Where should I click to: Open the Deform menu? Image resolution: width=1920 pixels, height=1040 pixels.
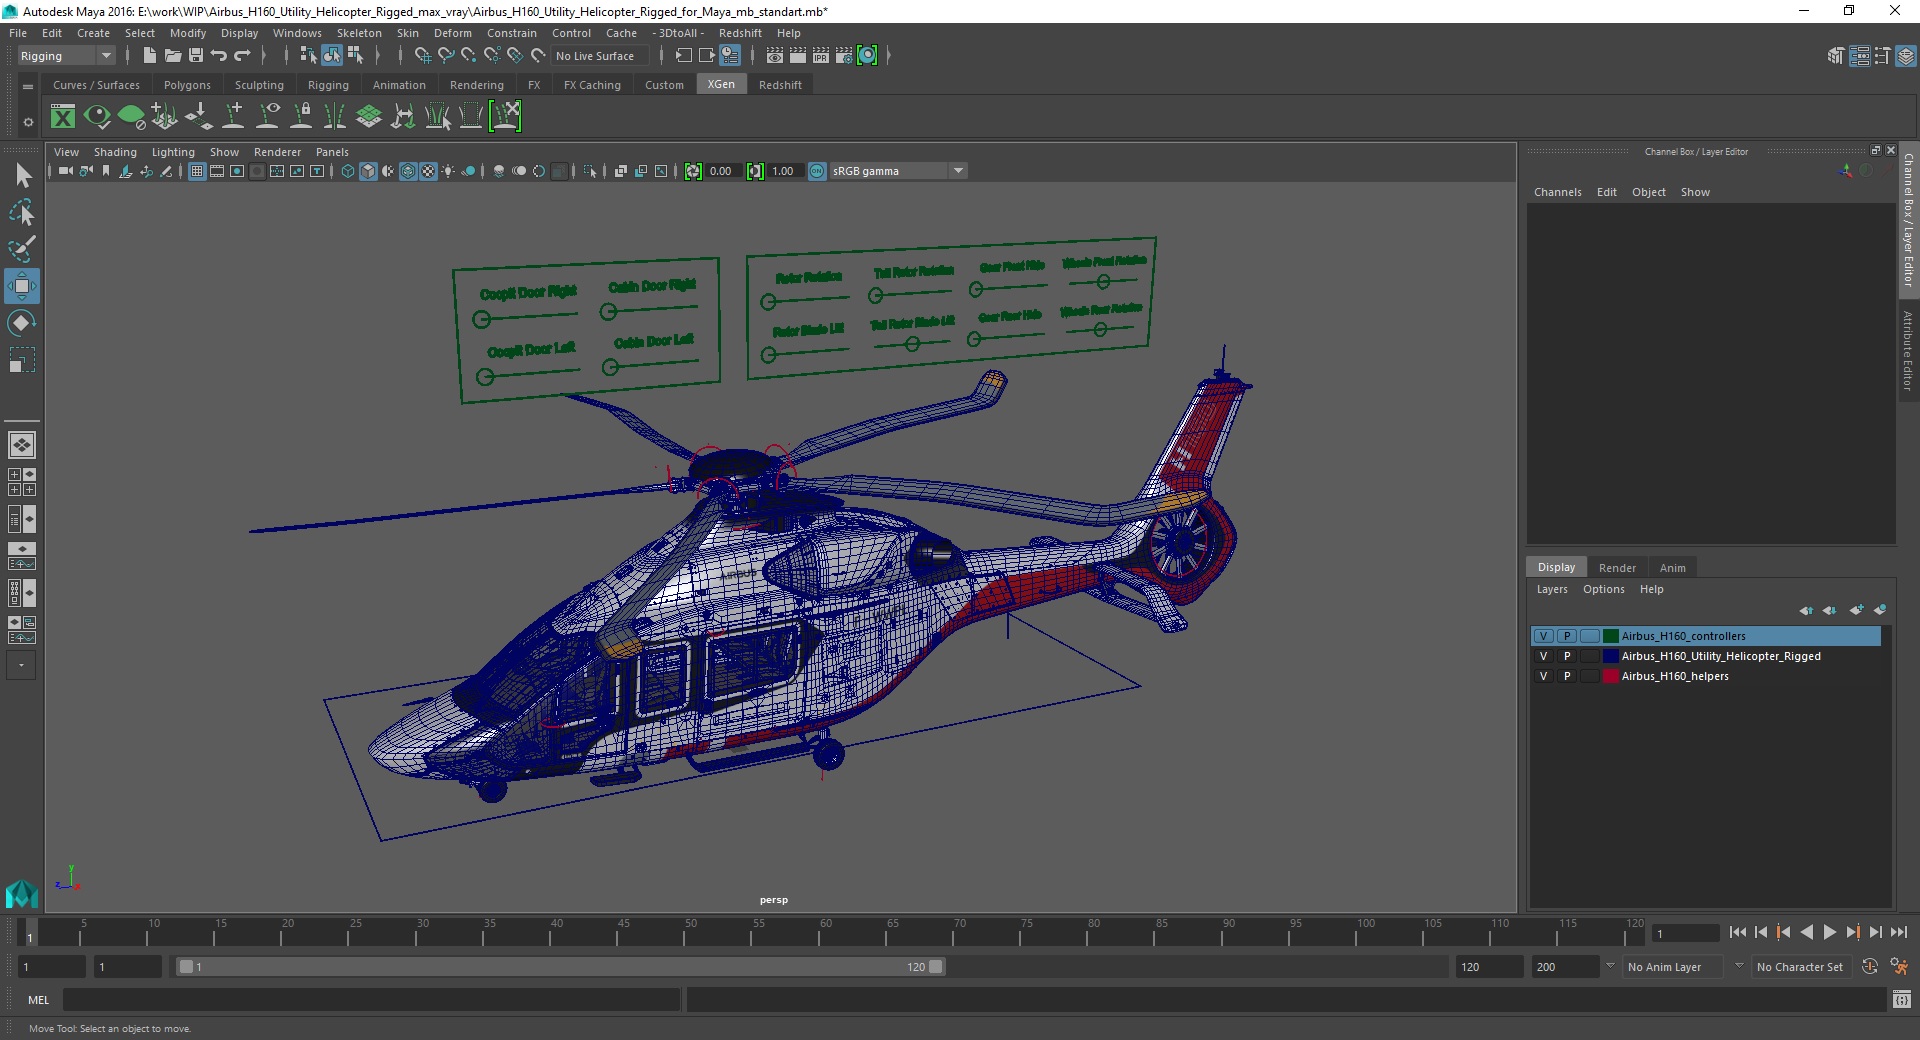point(452,33)
